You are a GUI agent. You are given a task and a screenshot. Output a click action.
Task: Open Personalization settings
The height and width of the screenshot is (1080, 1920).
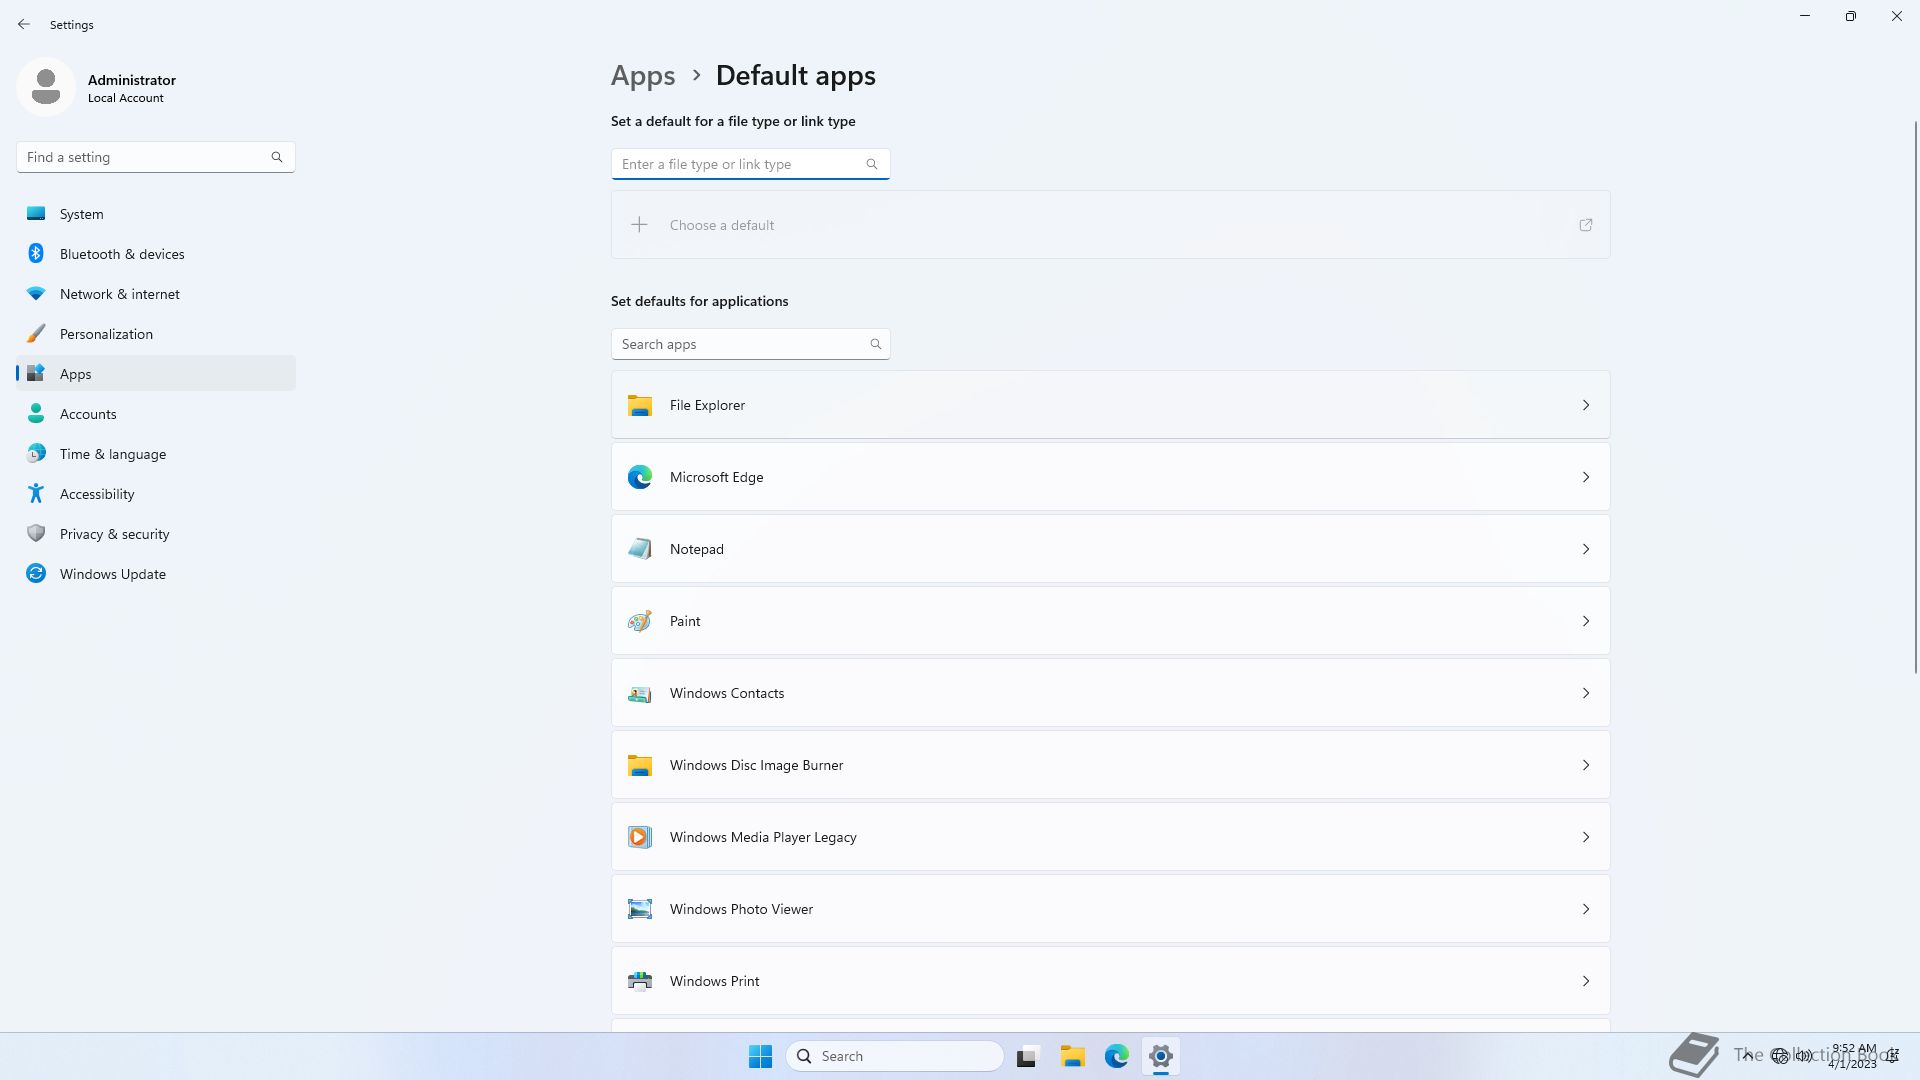[156, 334]
